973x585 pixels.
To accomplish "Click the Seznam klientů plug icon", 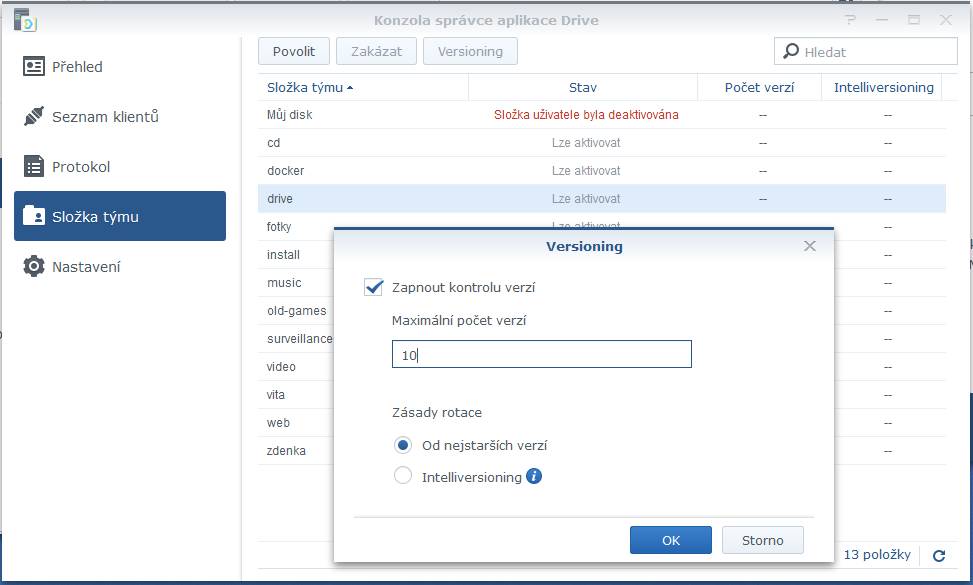I will point(34,117).
